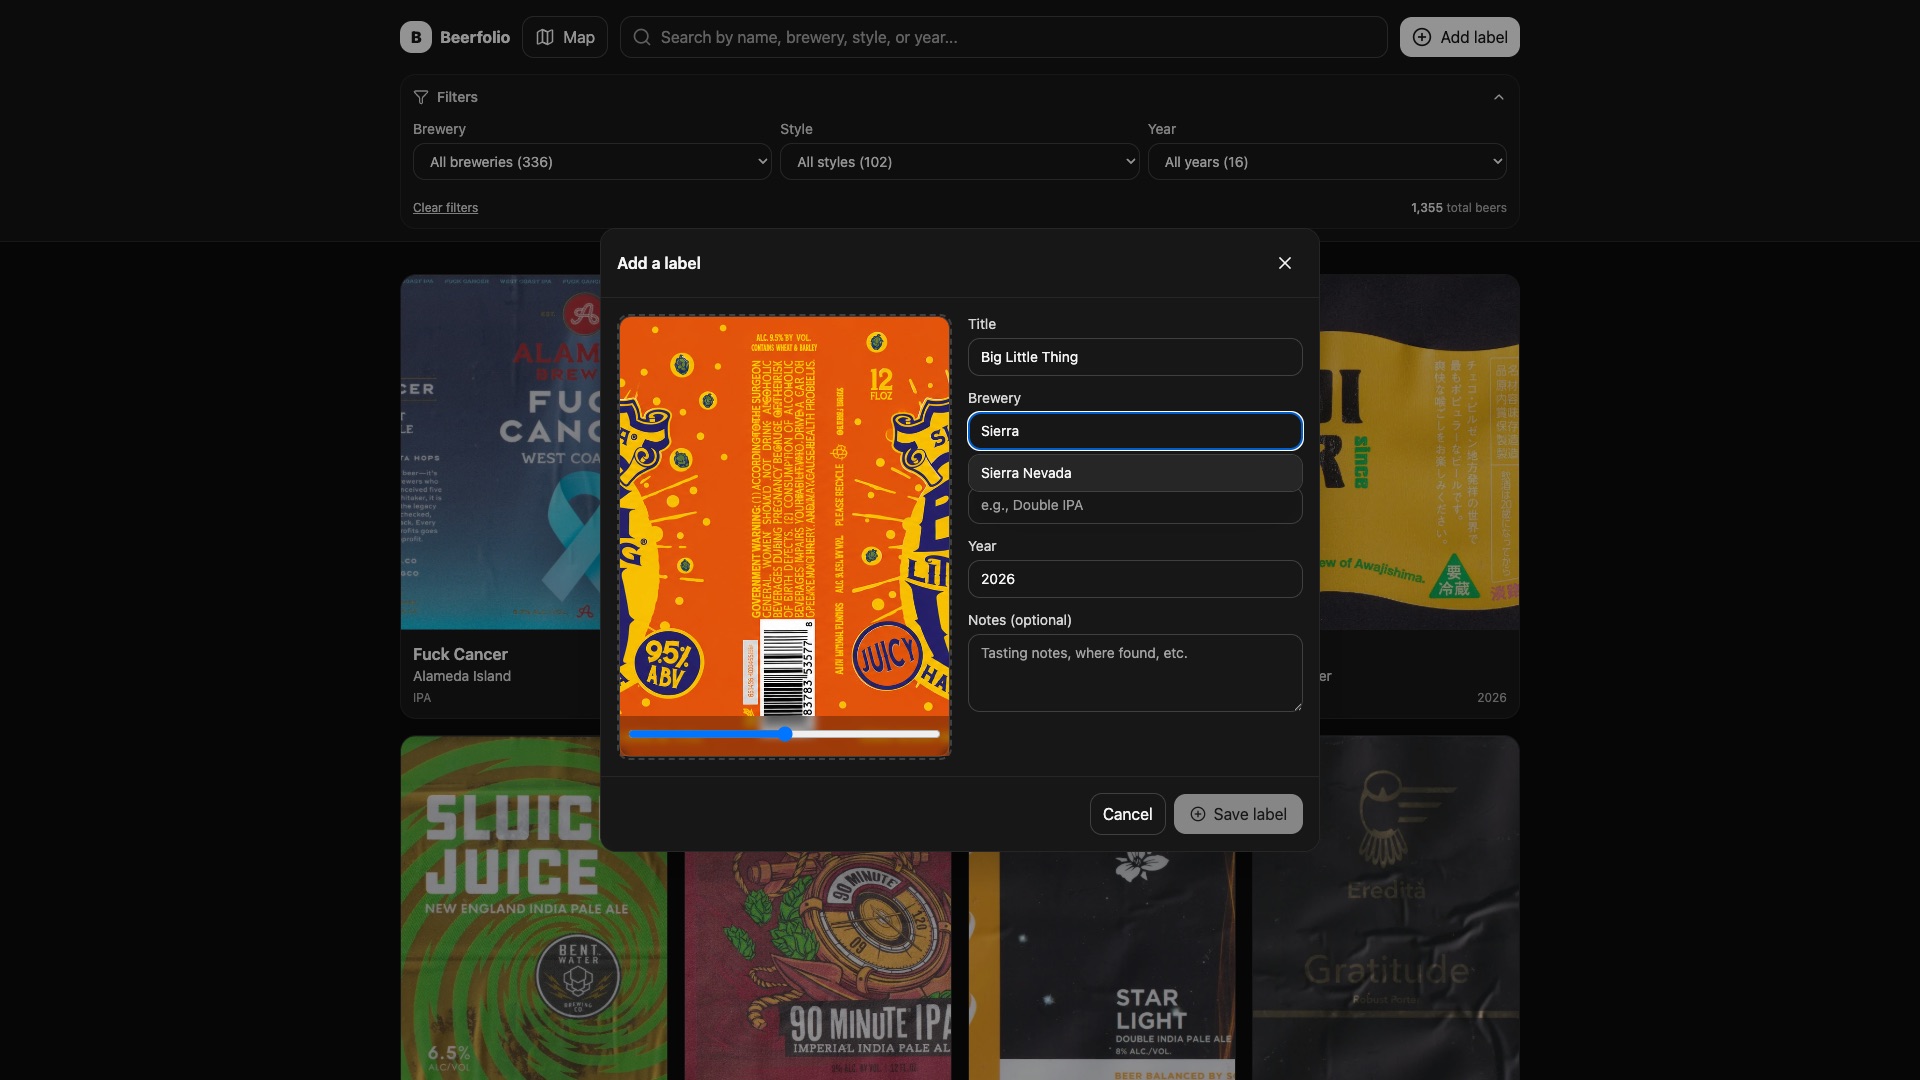
Task: Click the Filters funnel icon
Action: (x=421, y=97)
